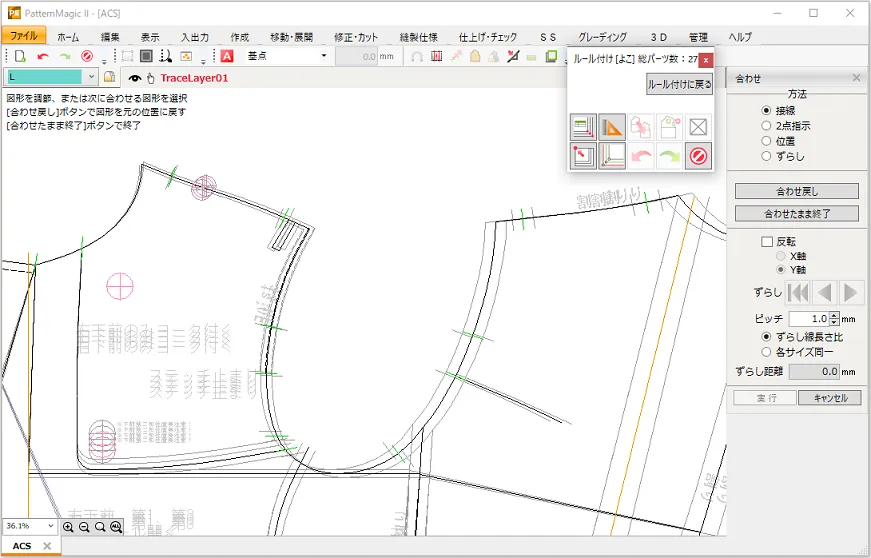Click the red cancel icon in rule palette

tap(698, 156)
